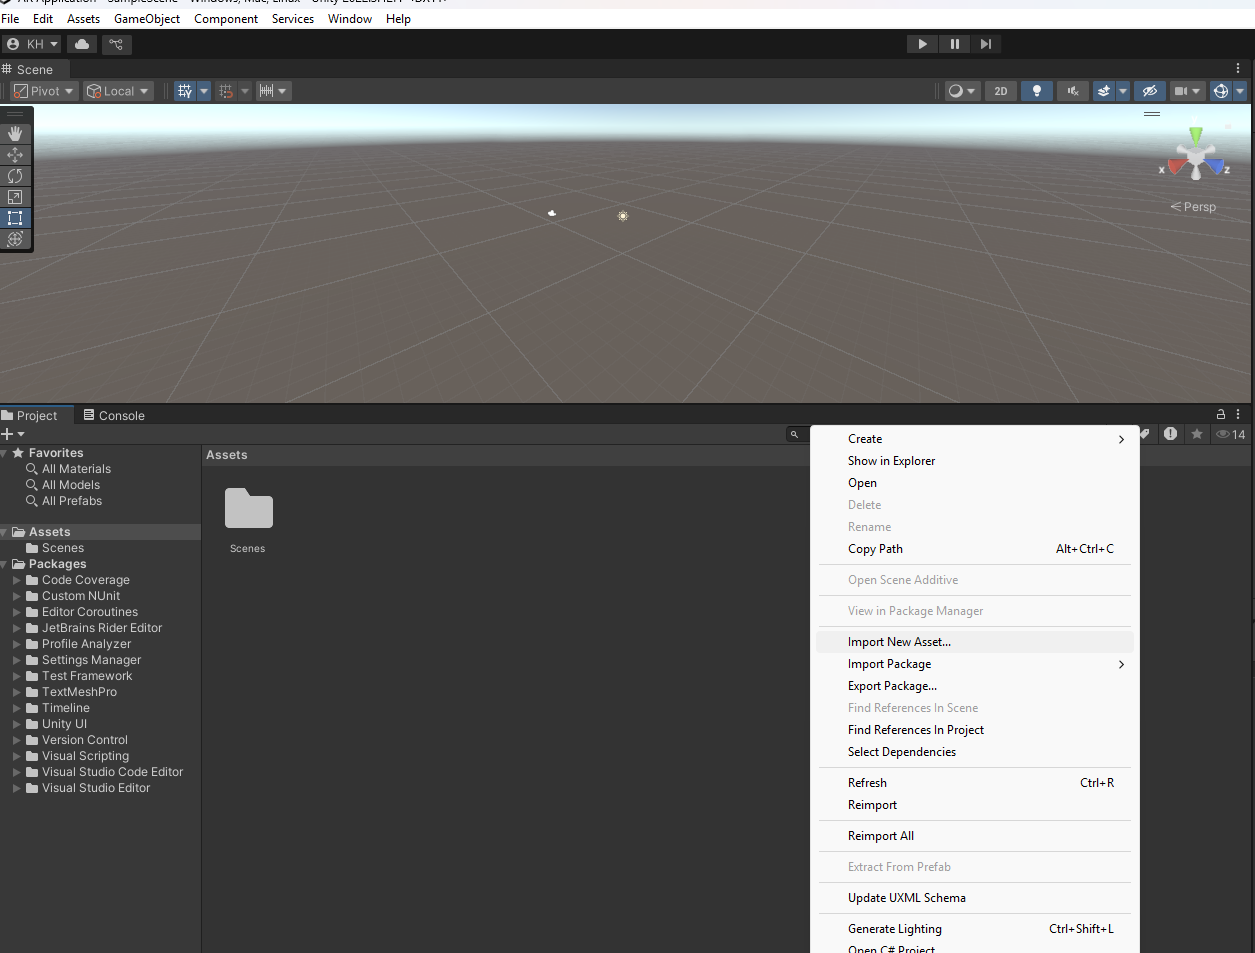Toggle scene audio mute button

(1073, 91)
